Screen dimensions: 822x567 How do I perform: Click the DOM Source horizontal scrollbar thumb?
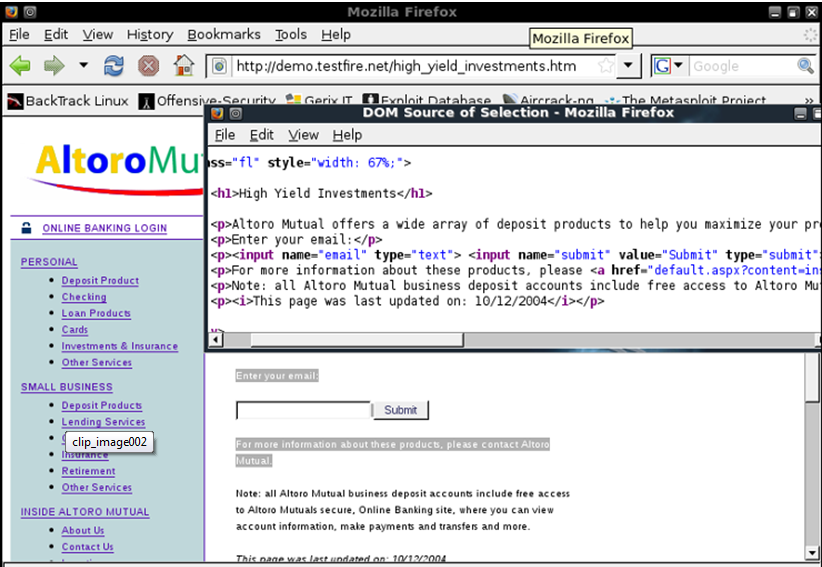357,340
